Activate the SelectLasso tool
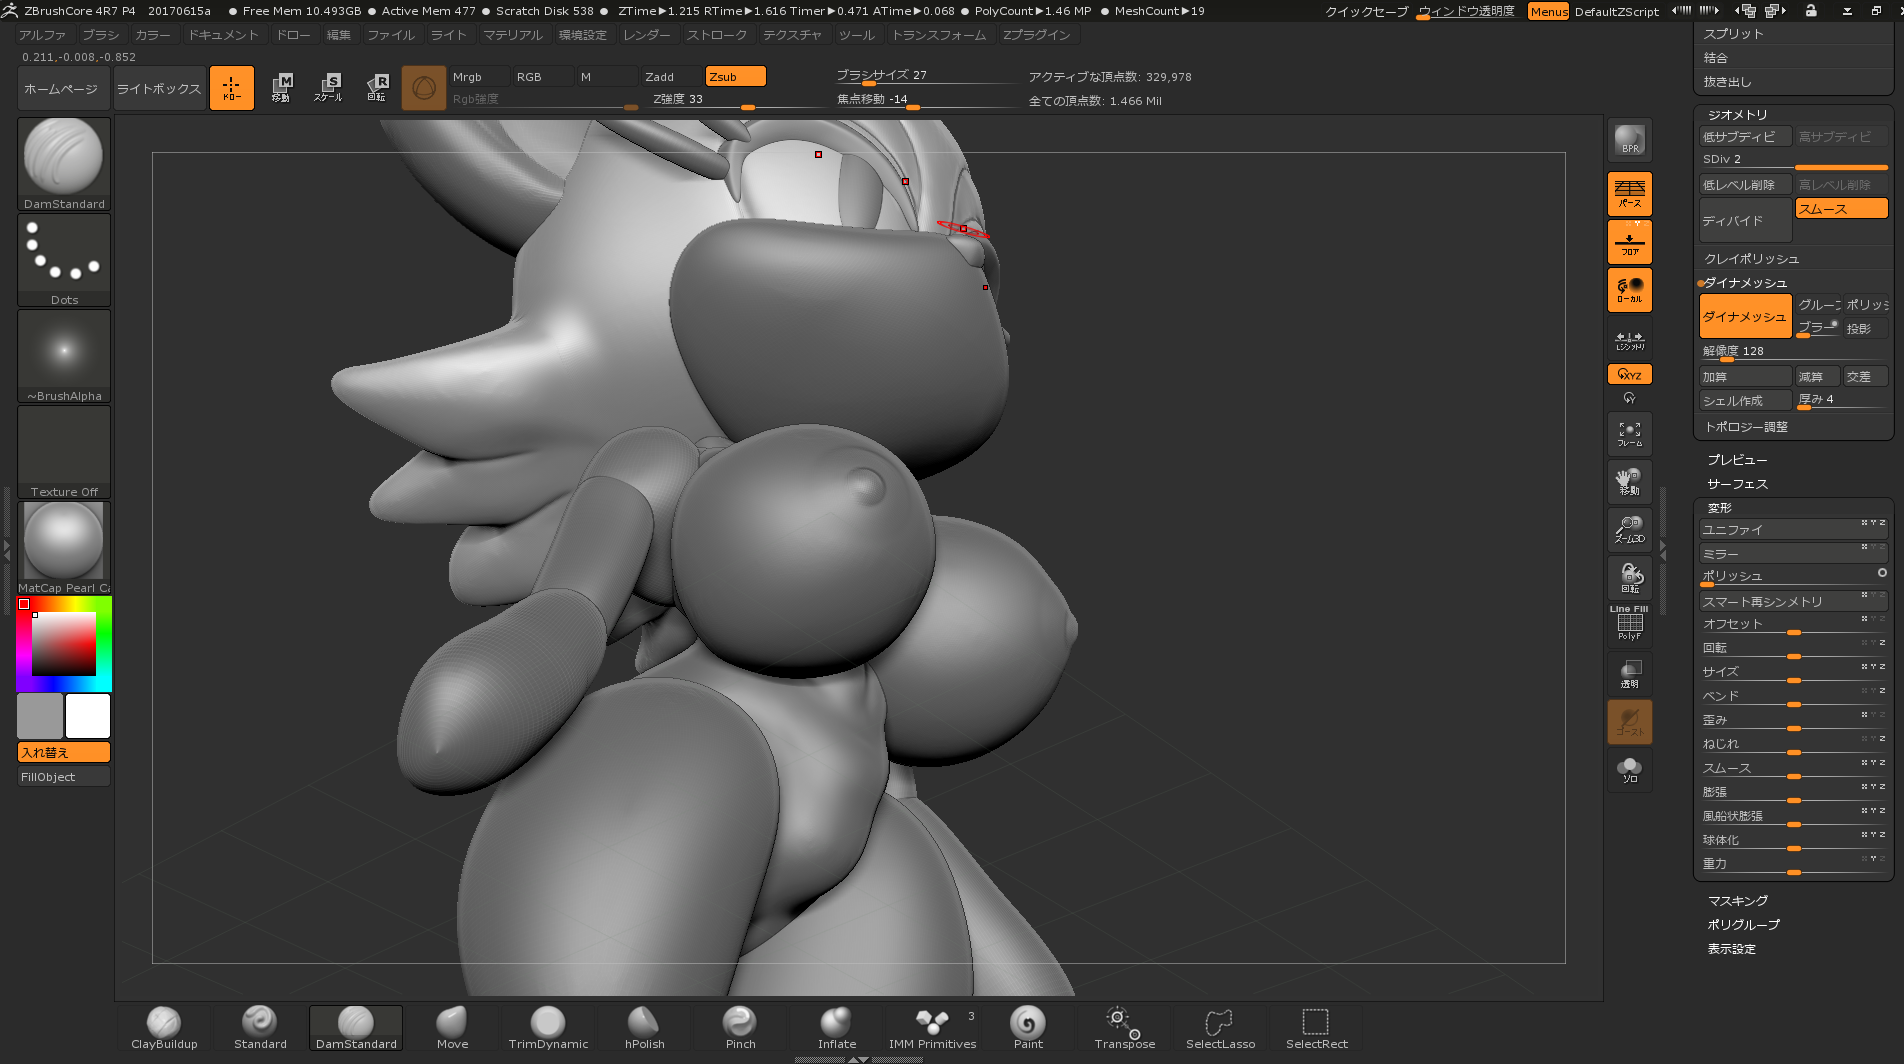This screenshot has width=1904, height=1064. (1220, 1027)
